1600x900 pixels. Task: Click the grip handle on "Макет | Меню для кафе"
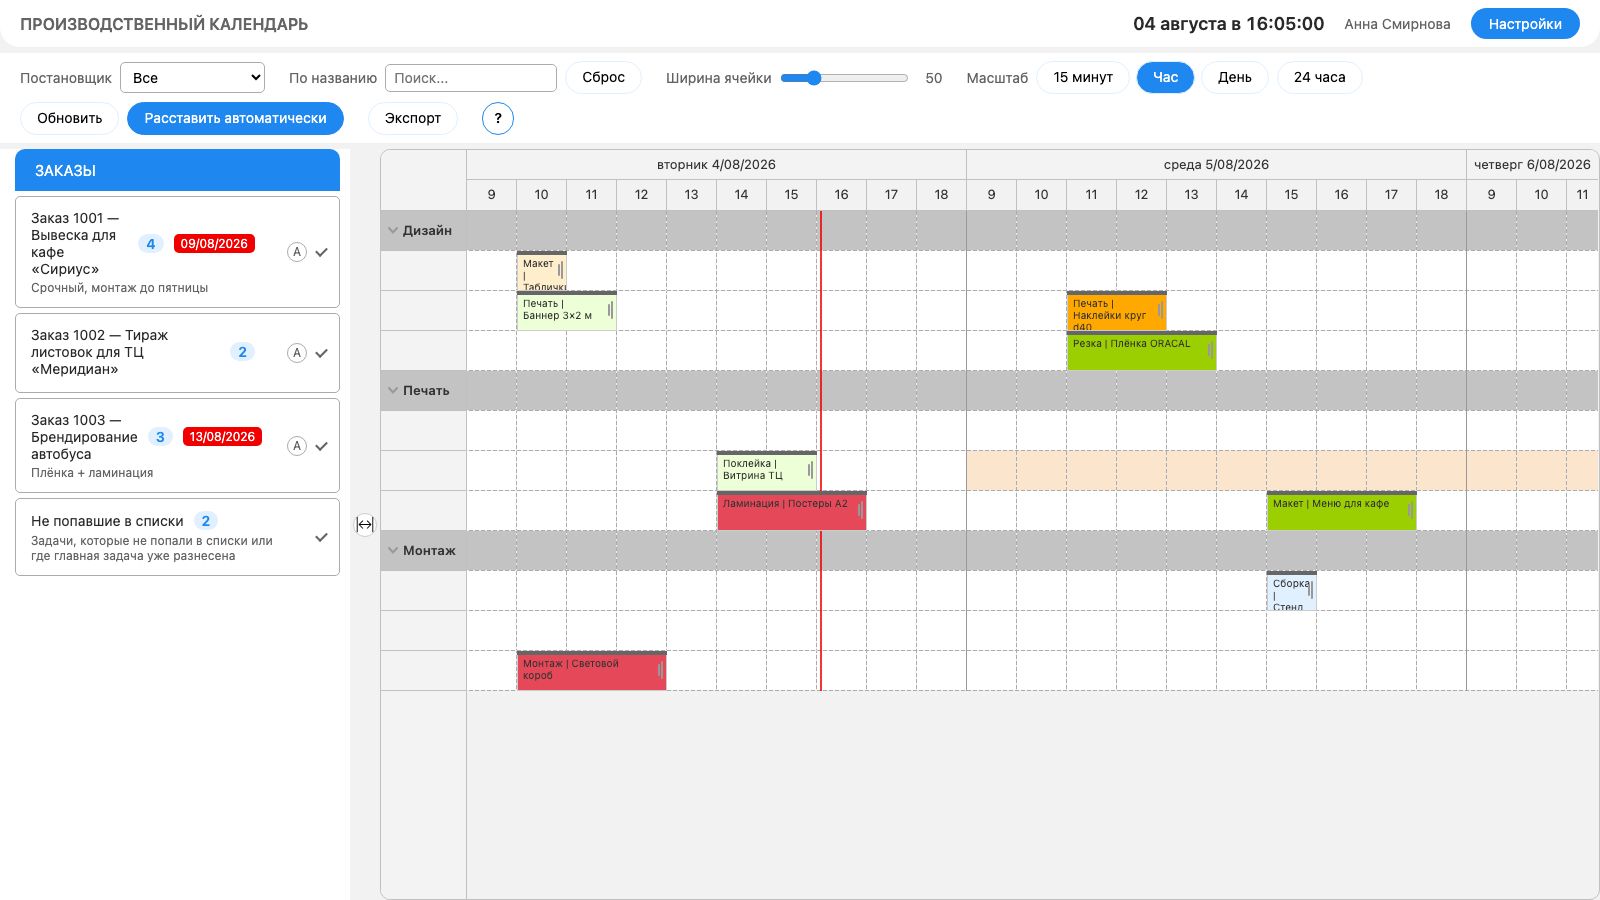click(x=1410, y=510)
